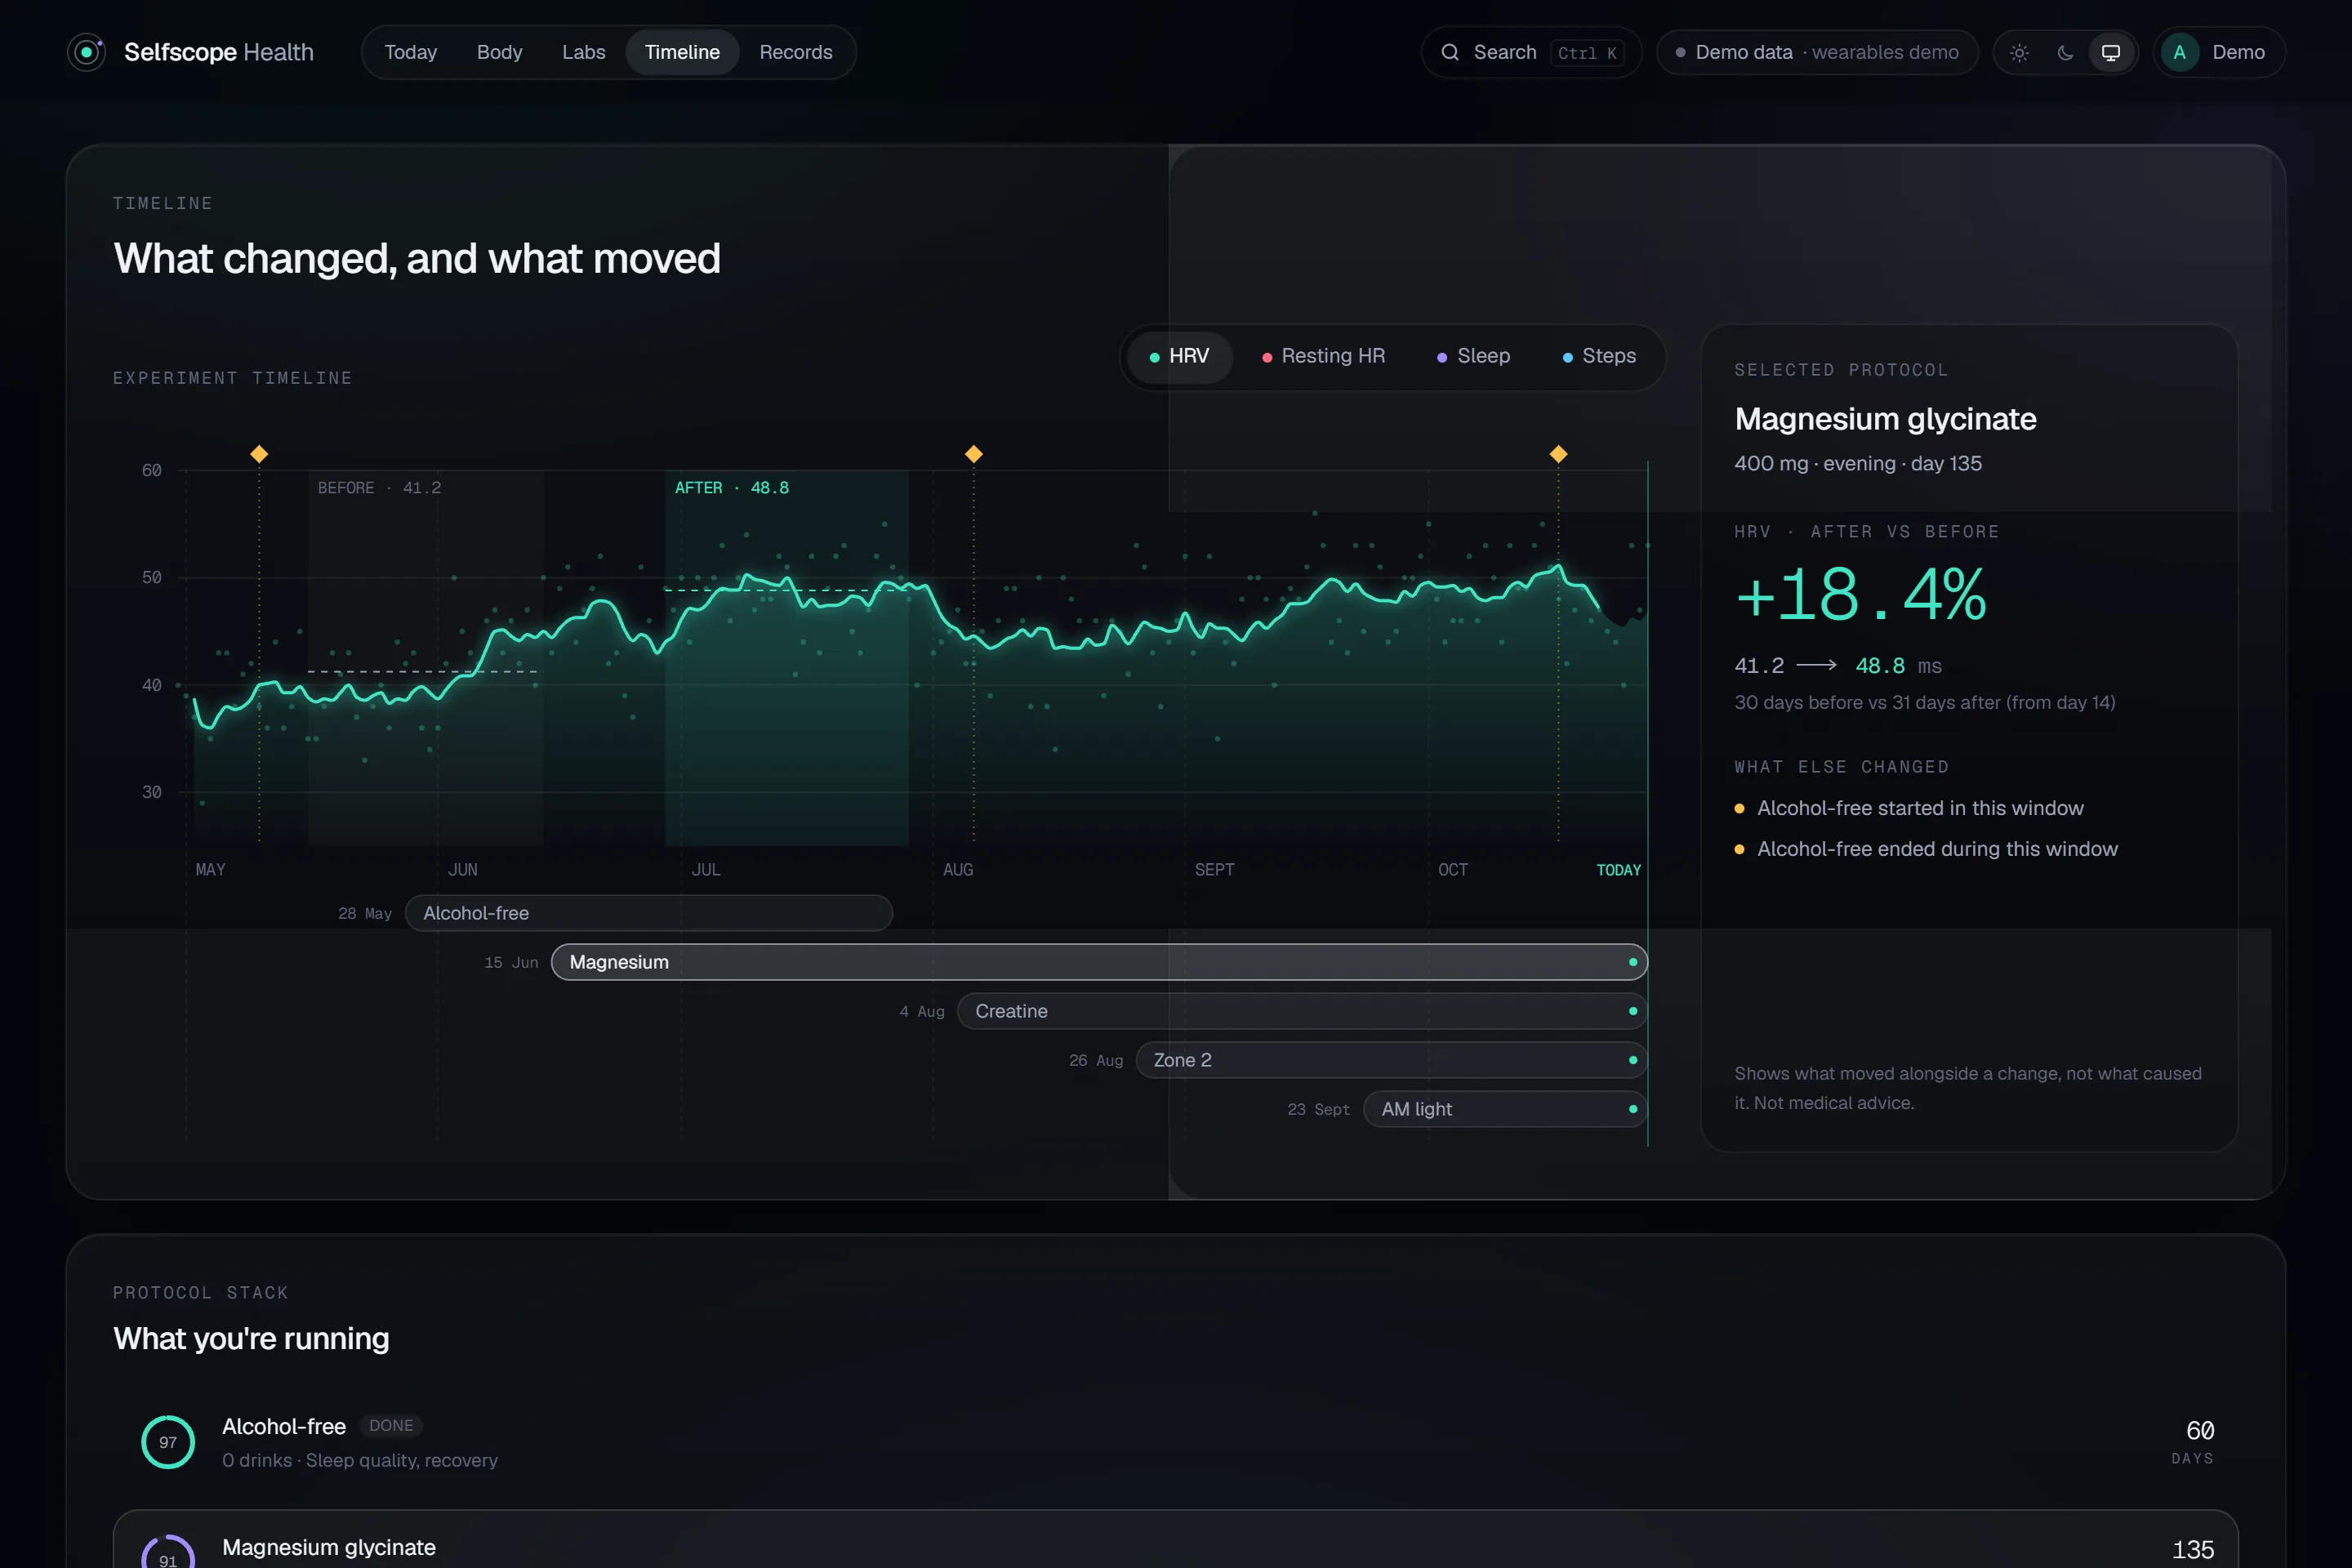Select the Zone 2 timeline bar
Screen dimensions: 2352x1568
[1391, 1060]
